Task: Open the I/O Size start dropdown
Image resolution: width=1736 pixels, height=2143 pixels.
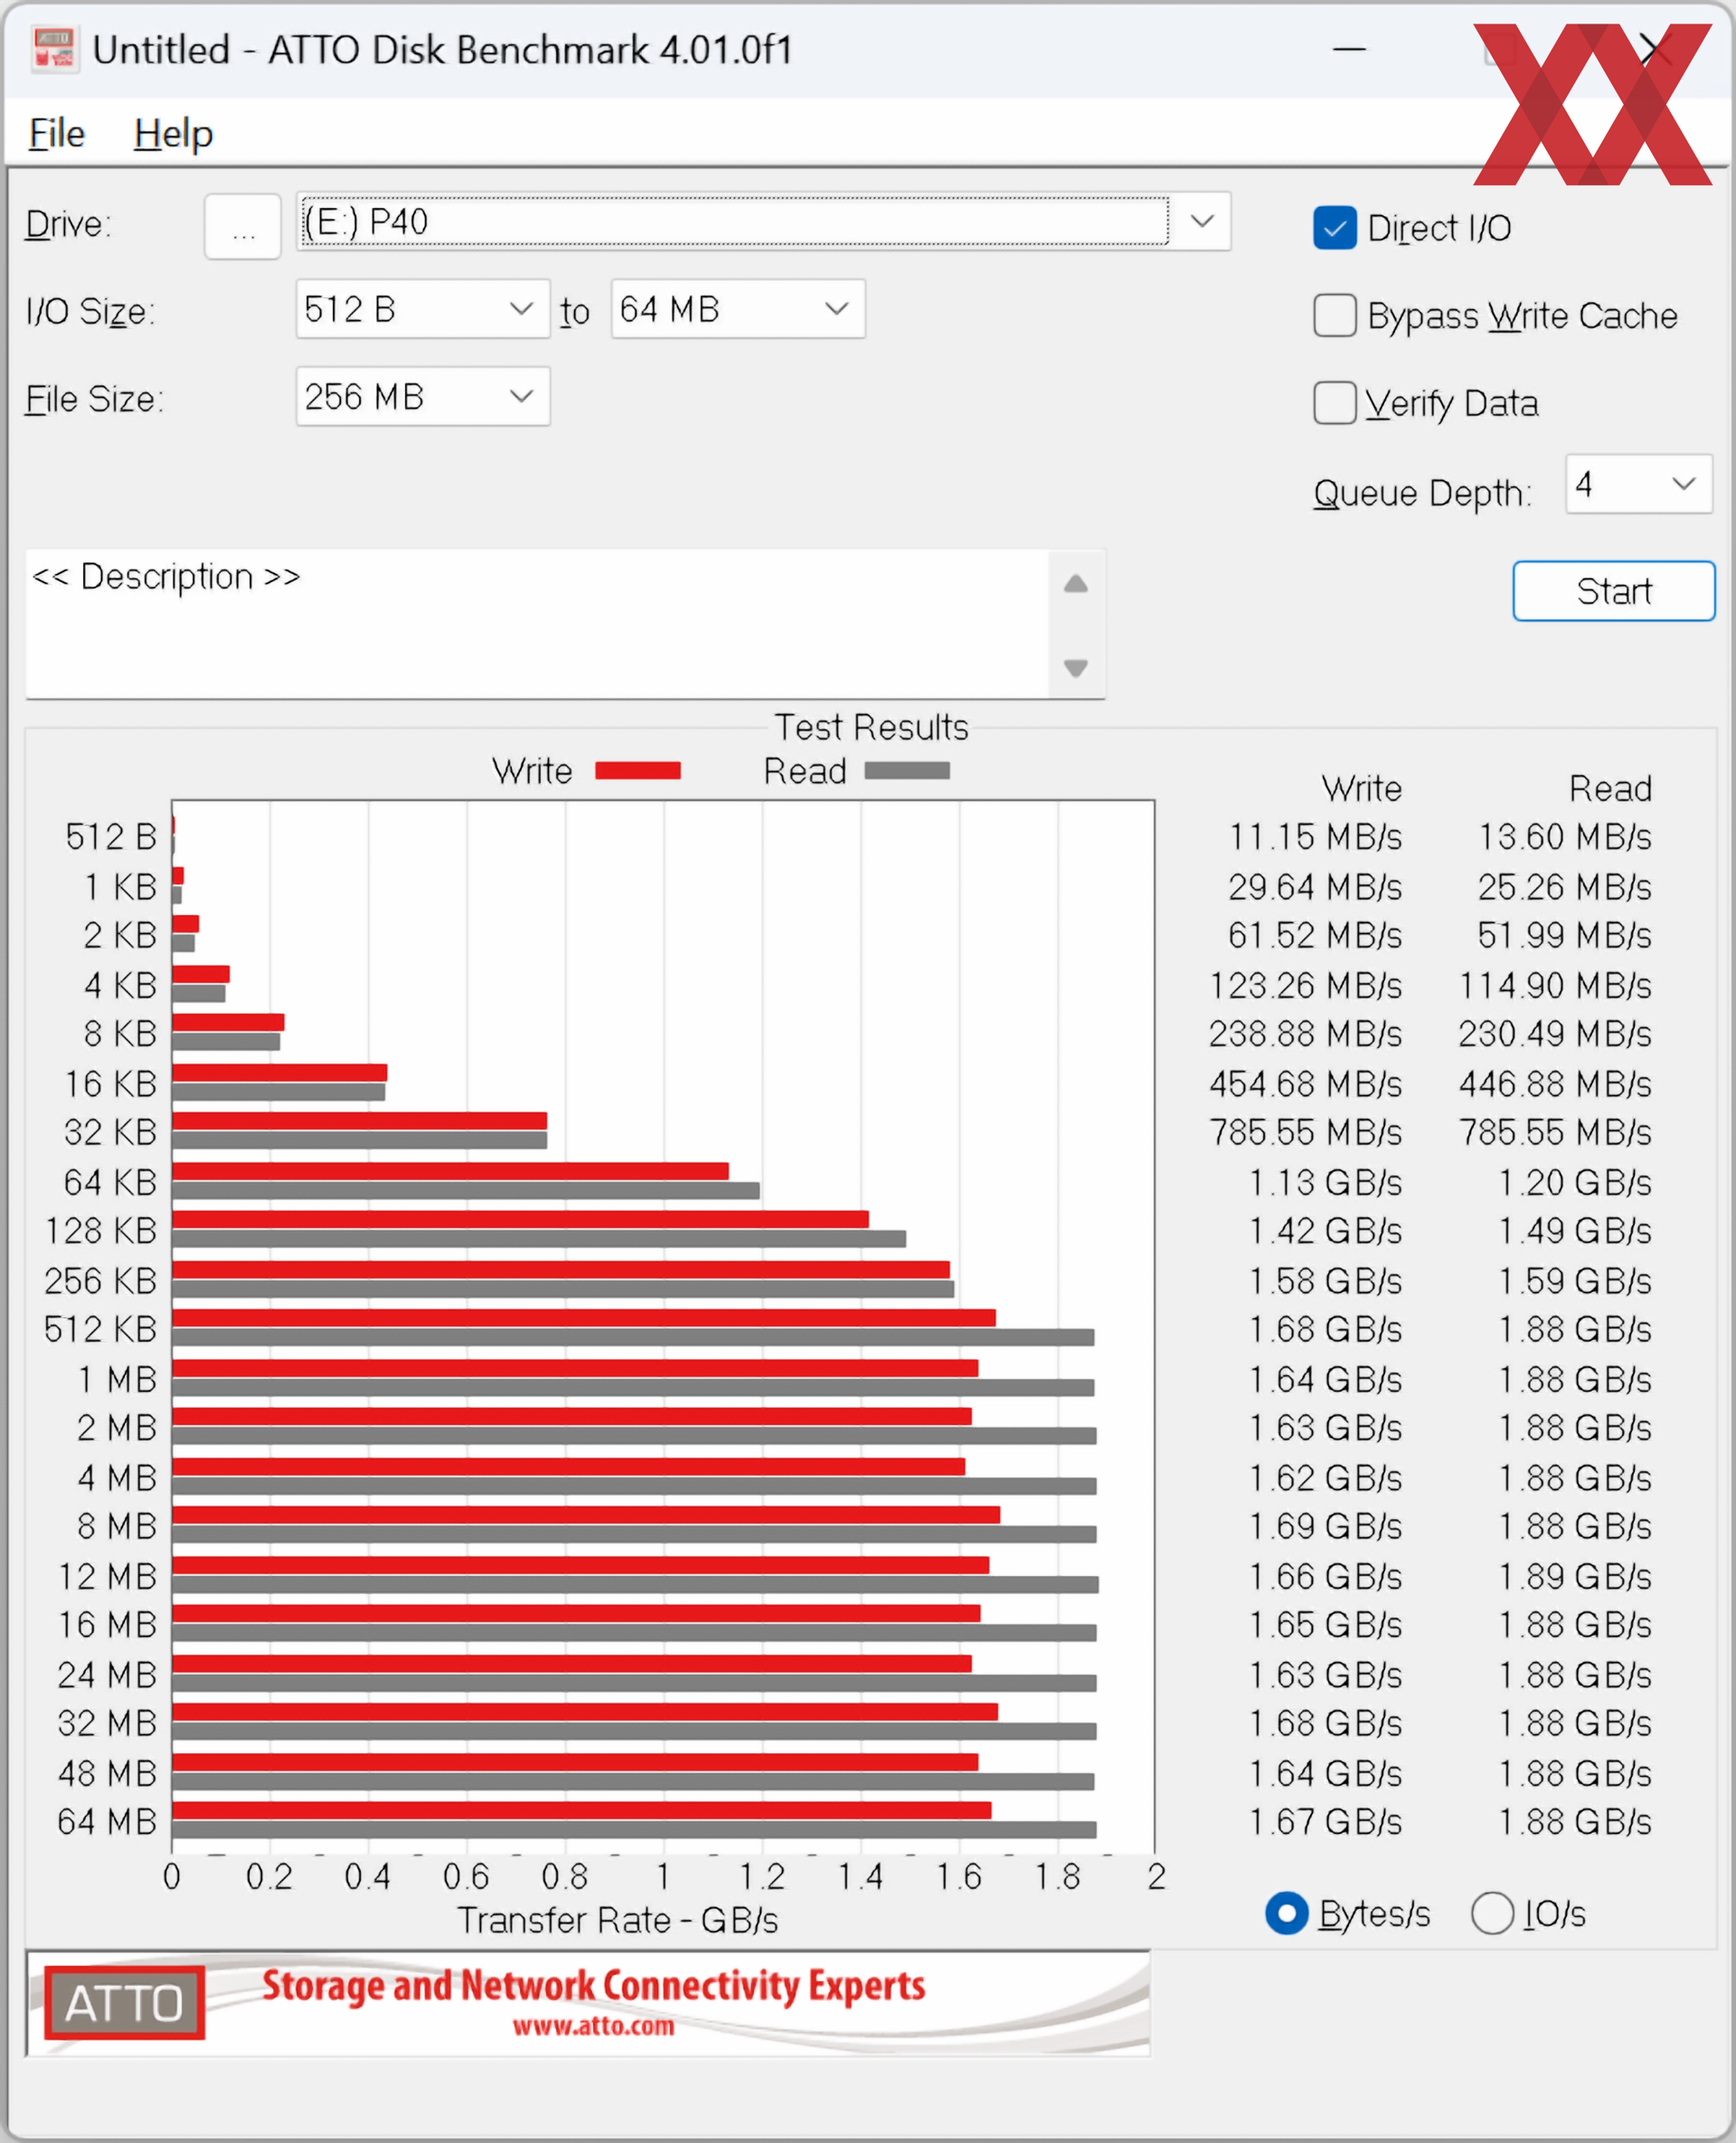Action: [x=422, y=309]
